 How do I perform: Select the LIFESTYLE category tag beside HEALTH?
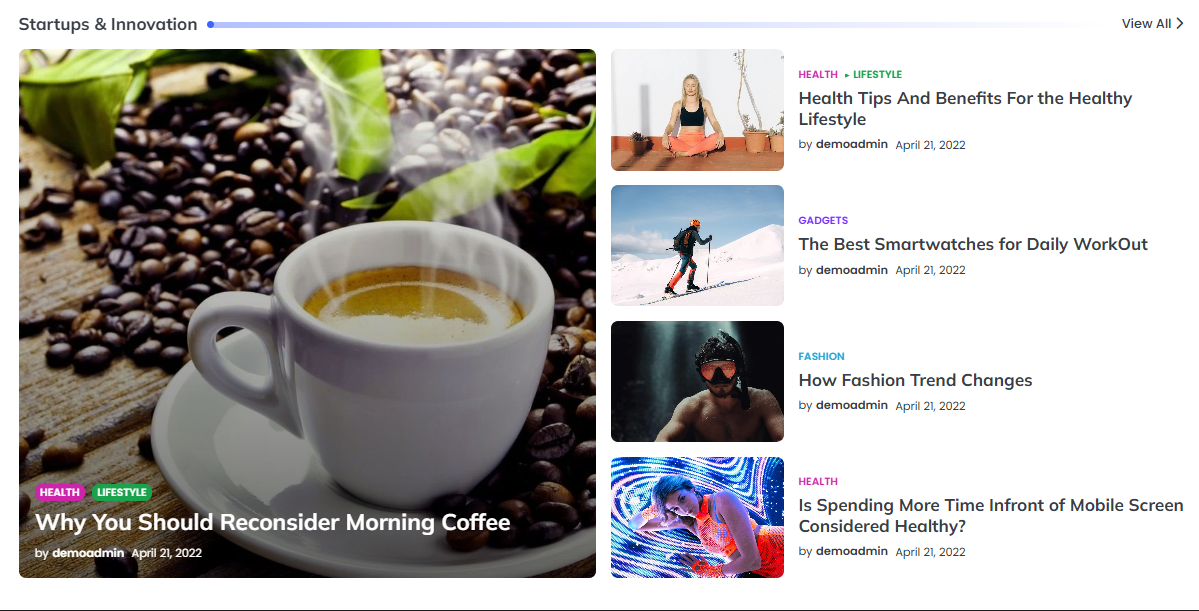point(877,74)
